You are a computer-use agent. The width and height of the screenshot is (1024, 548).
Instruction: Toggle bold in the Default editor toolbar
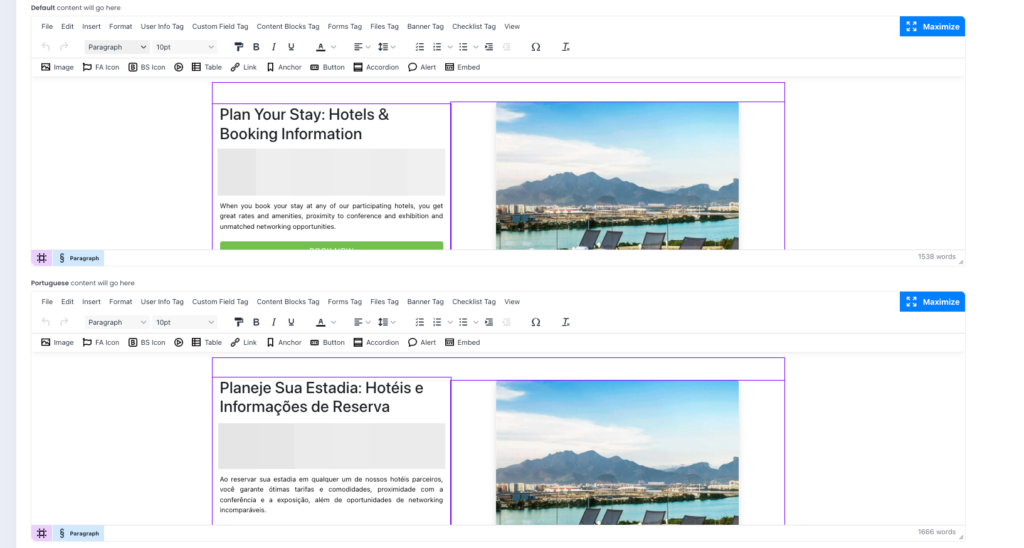coord(256,47)
